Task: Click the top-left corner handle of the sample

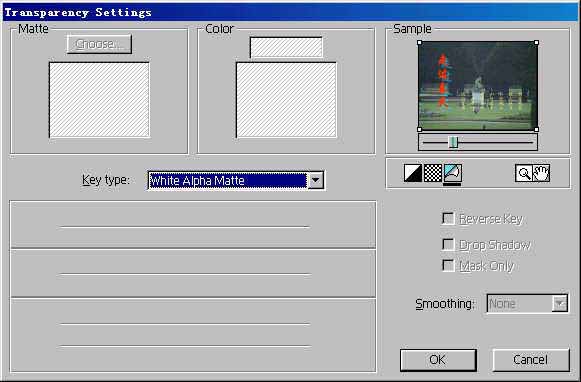Action: (419, 43)
